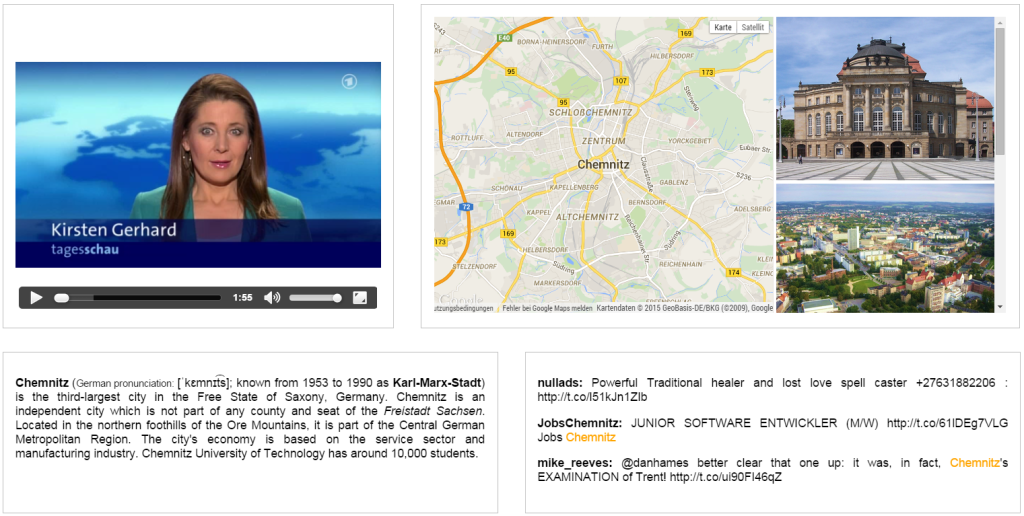Adjust the video volume slider

[315, 298]
